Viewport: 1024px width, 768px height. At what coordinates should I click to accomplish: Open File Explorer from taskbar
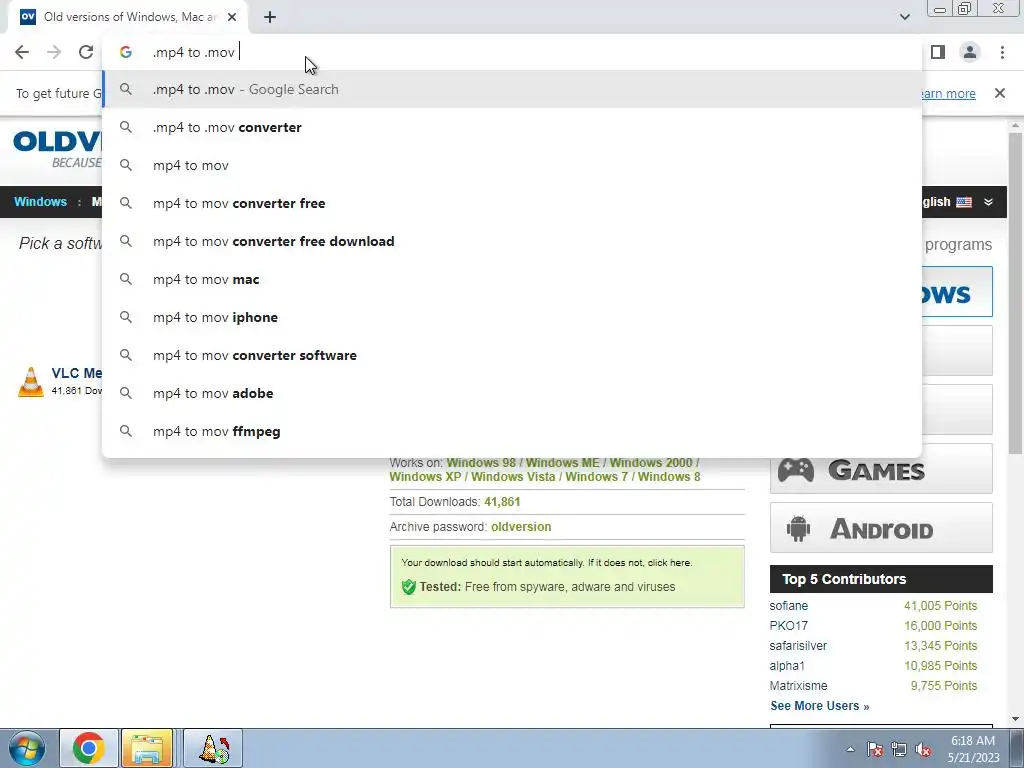147,748
